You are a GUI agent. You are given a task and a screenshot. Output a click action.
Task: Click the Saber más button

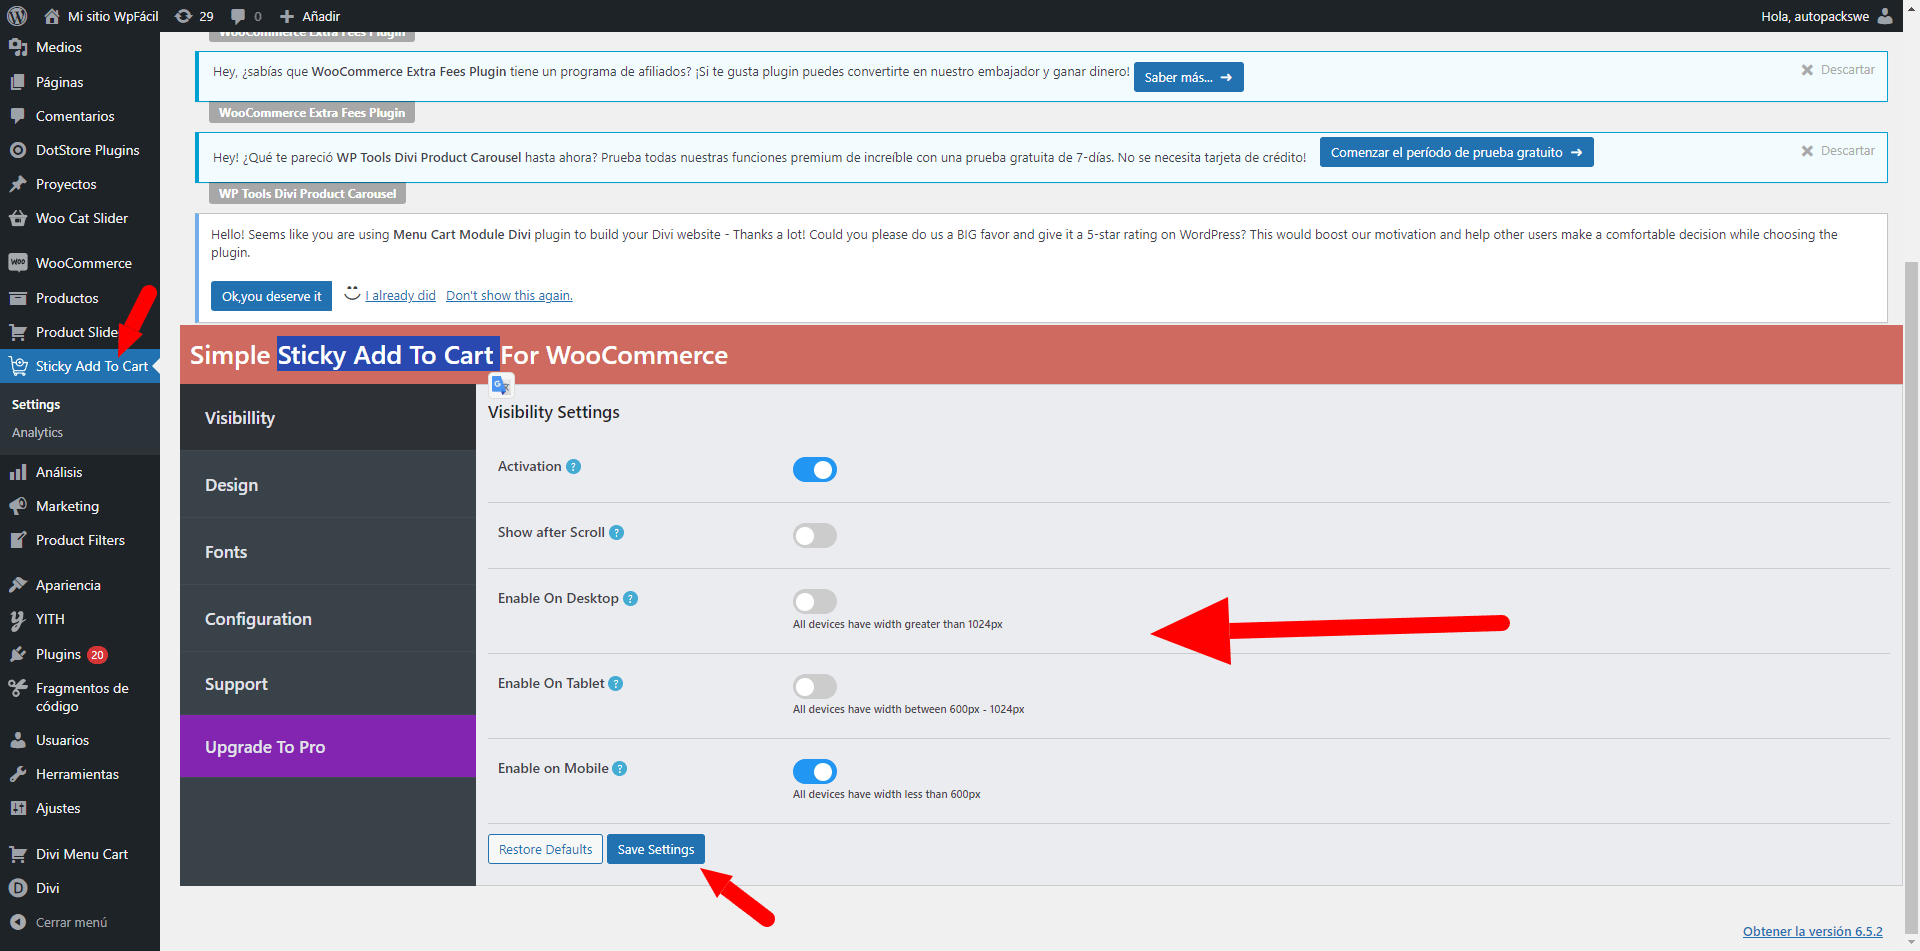(x=1188, y=77)
